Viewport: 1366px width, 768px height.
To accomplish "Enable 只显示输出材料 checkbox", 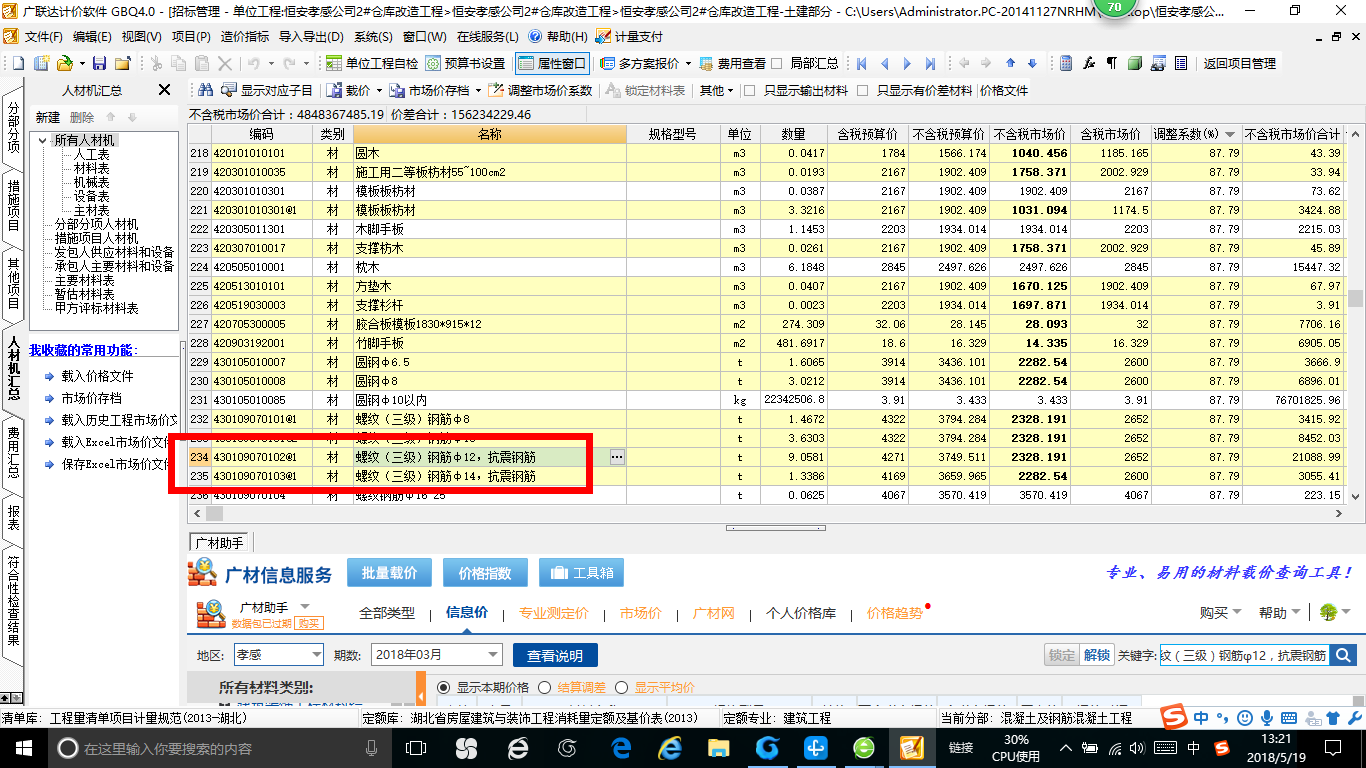I will point(749,90).
